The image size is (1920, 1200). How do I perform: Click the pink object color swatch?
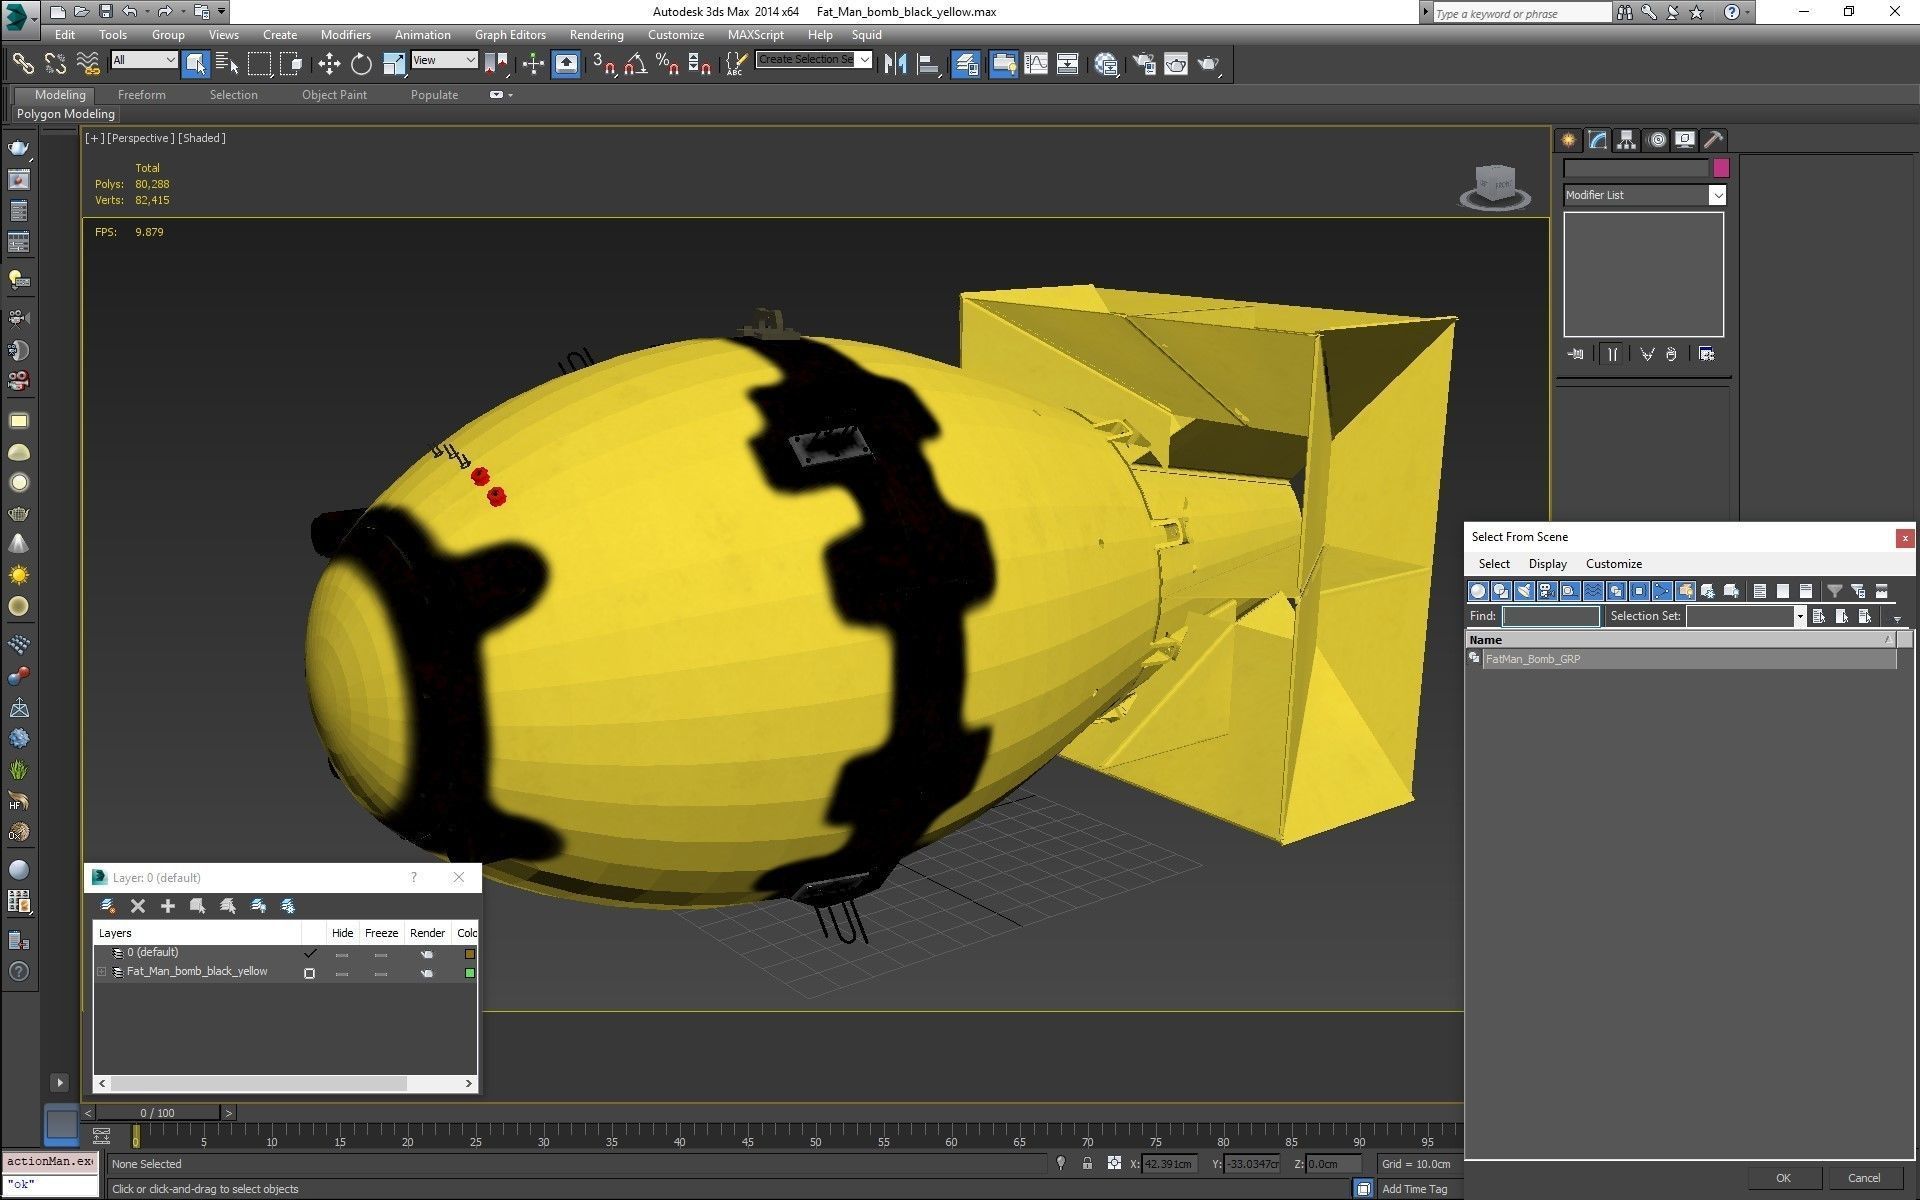1721,168
